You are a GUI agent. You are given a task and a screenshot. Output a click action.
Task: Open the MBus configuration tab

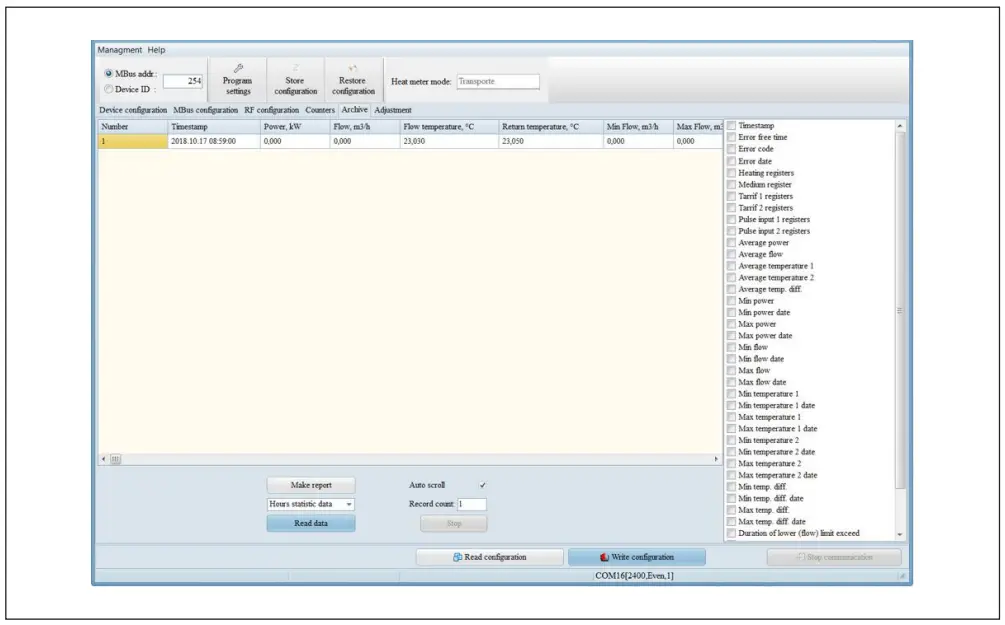(x=205, y=110)
